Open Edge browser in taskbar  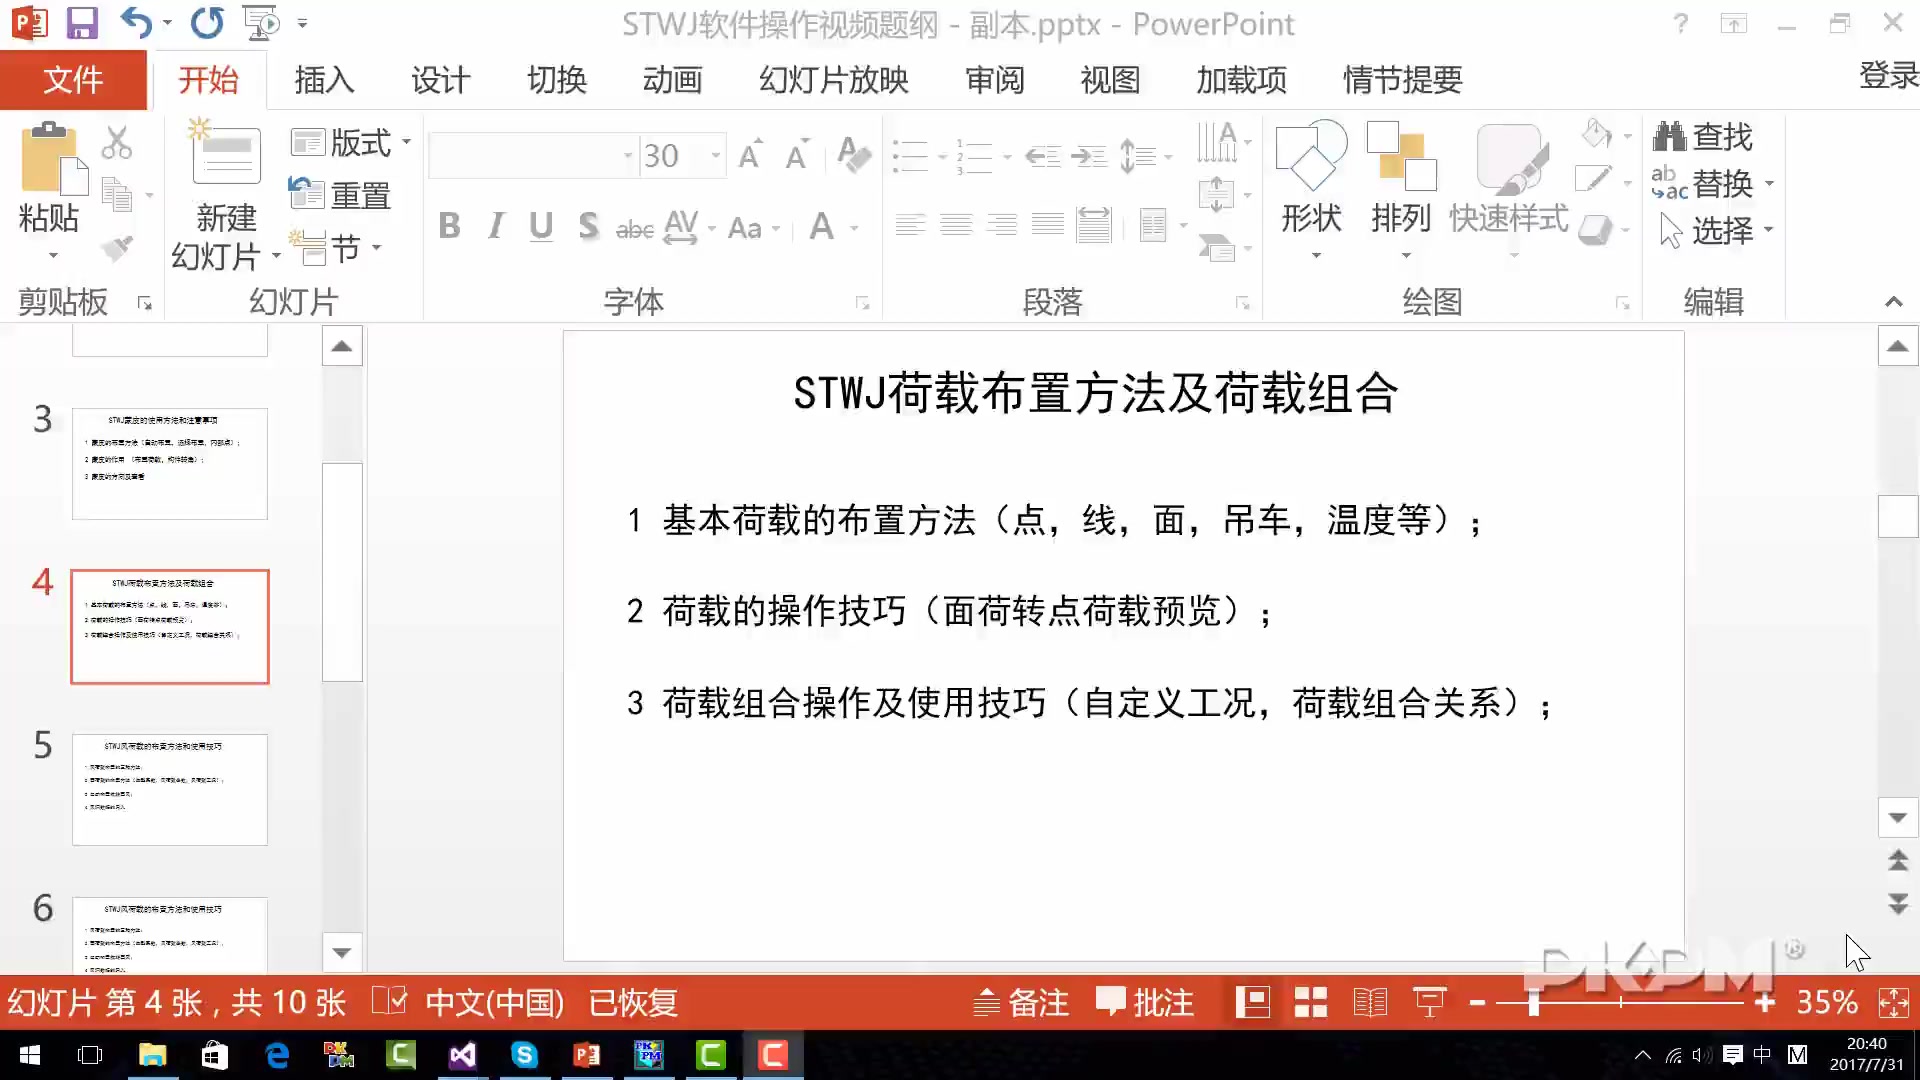coord(277,1055)
